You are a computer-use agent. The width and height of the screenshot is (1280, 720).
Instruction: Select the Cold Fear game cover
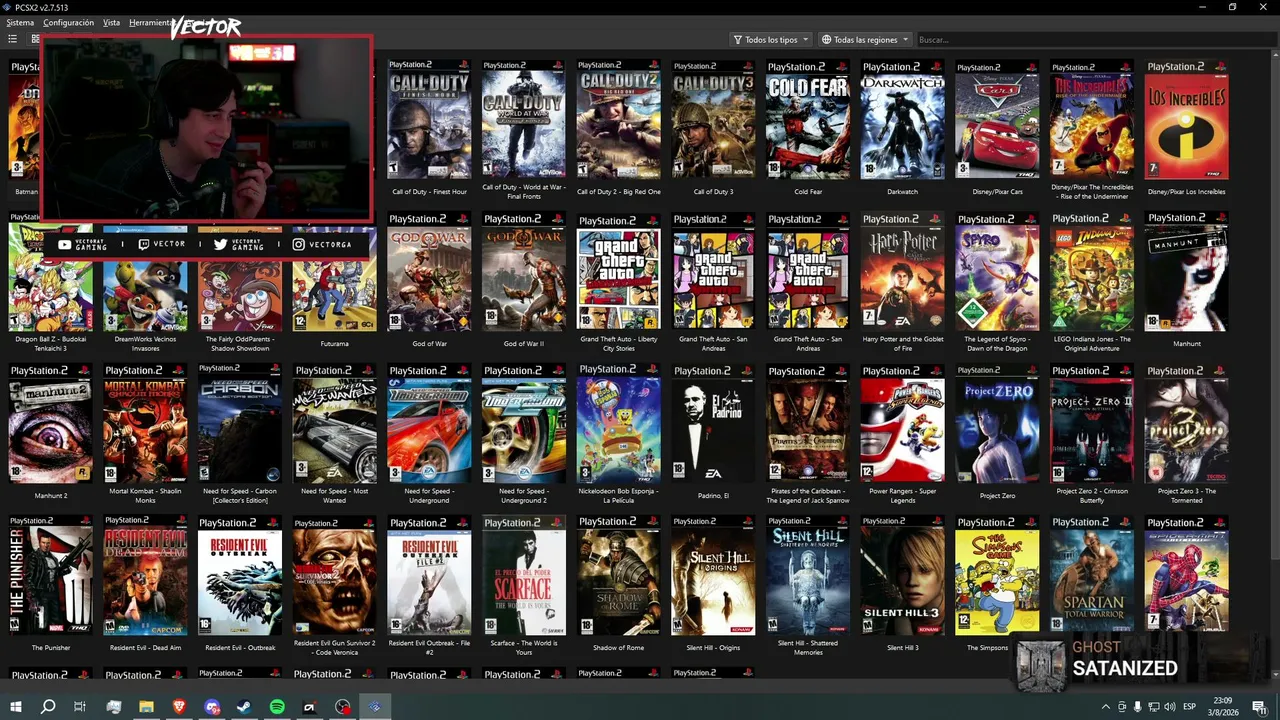click(x=807, y=120)
